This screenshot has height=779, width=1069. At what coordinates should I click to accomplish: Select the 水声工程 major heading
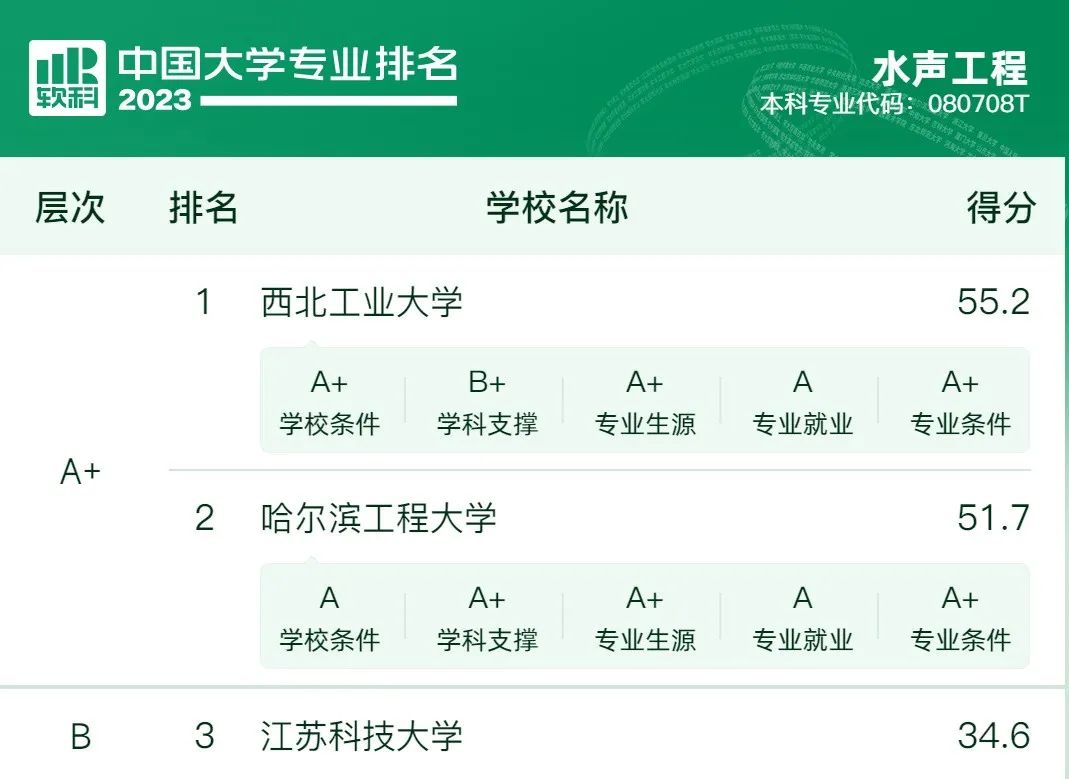pyautogui.click(x=950, y=67)
